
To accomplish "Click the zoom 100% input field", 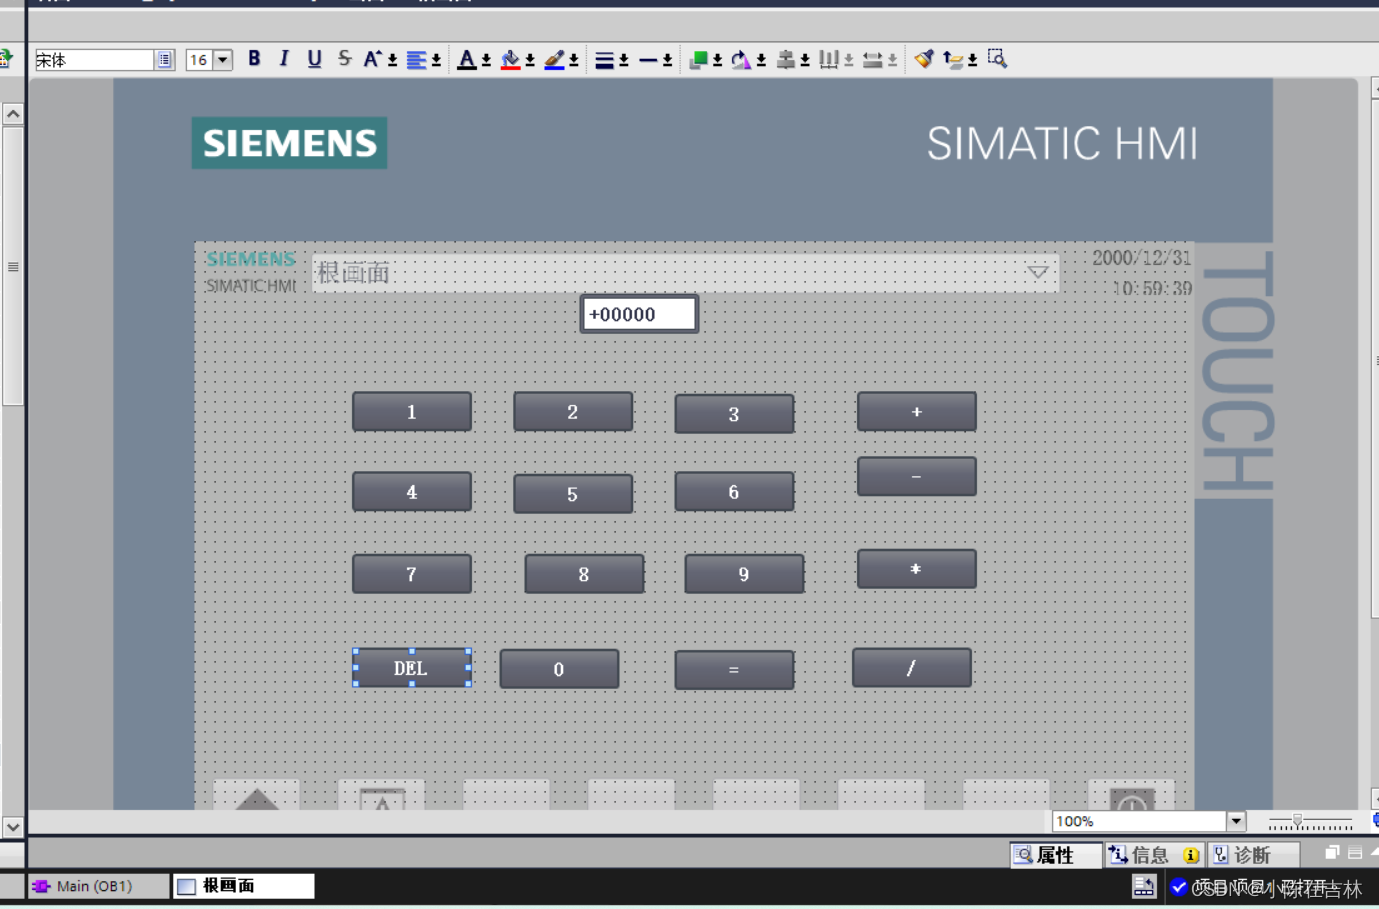I will [x=1140, y=821].
